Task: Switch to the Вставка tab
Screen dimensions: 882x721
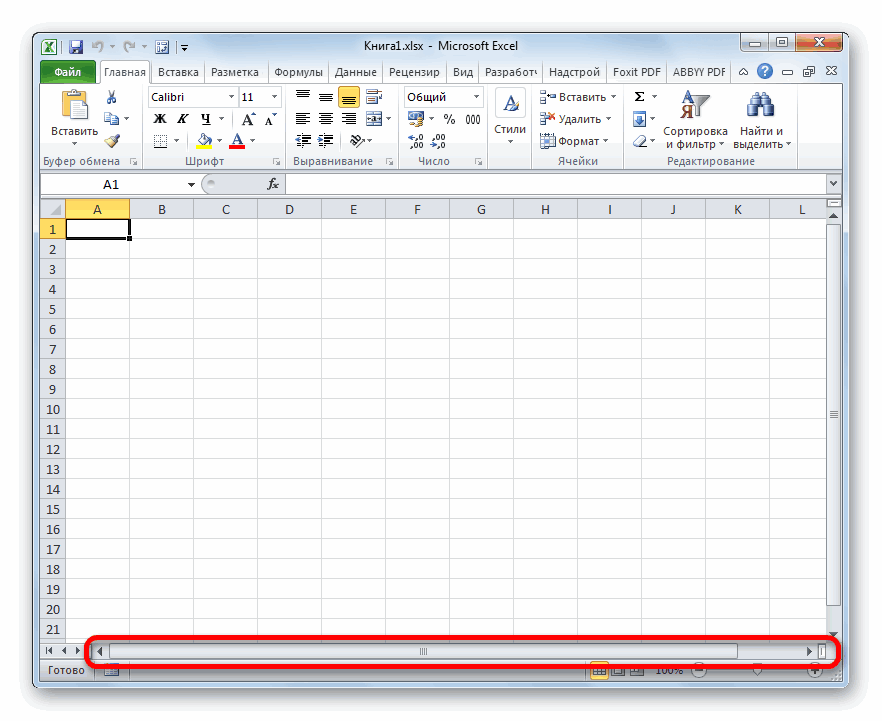Action: click(x=178, y=72)
